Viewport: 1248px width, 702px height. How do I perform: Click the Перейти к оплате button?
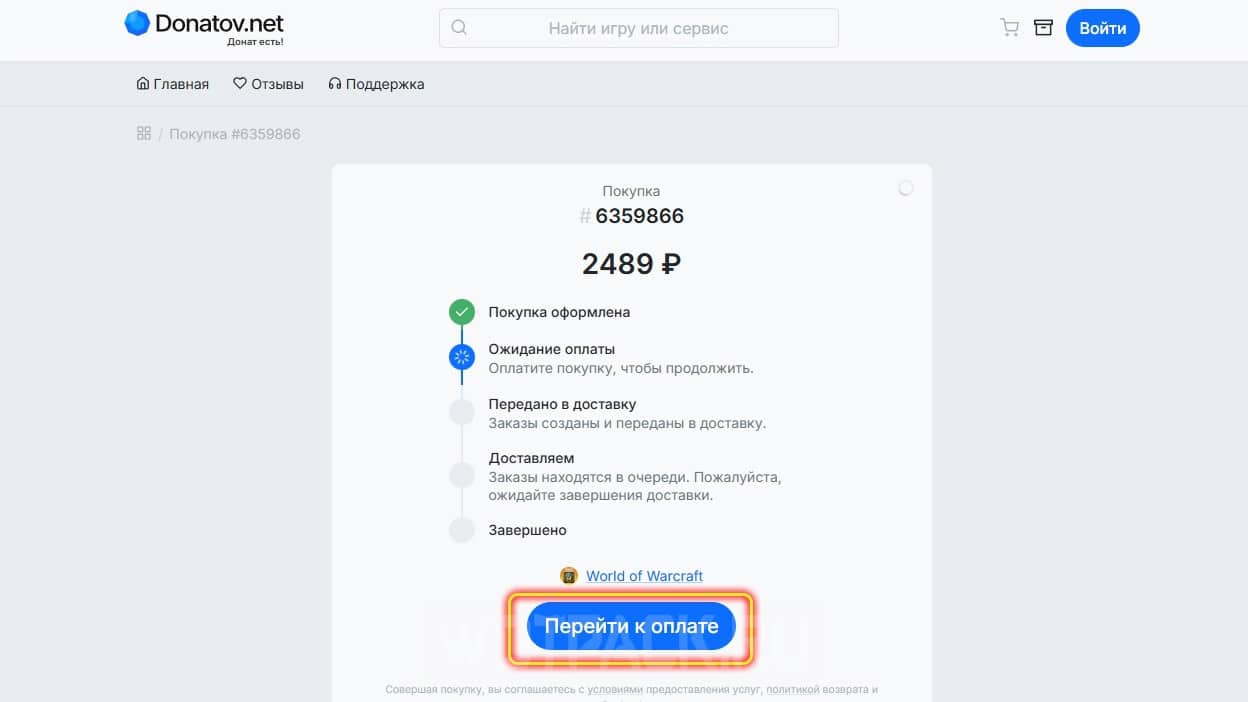pyautogui.click(x=631, y=627)
